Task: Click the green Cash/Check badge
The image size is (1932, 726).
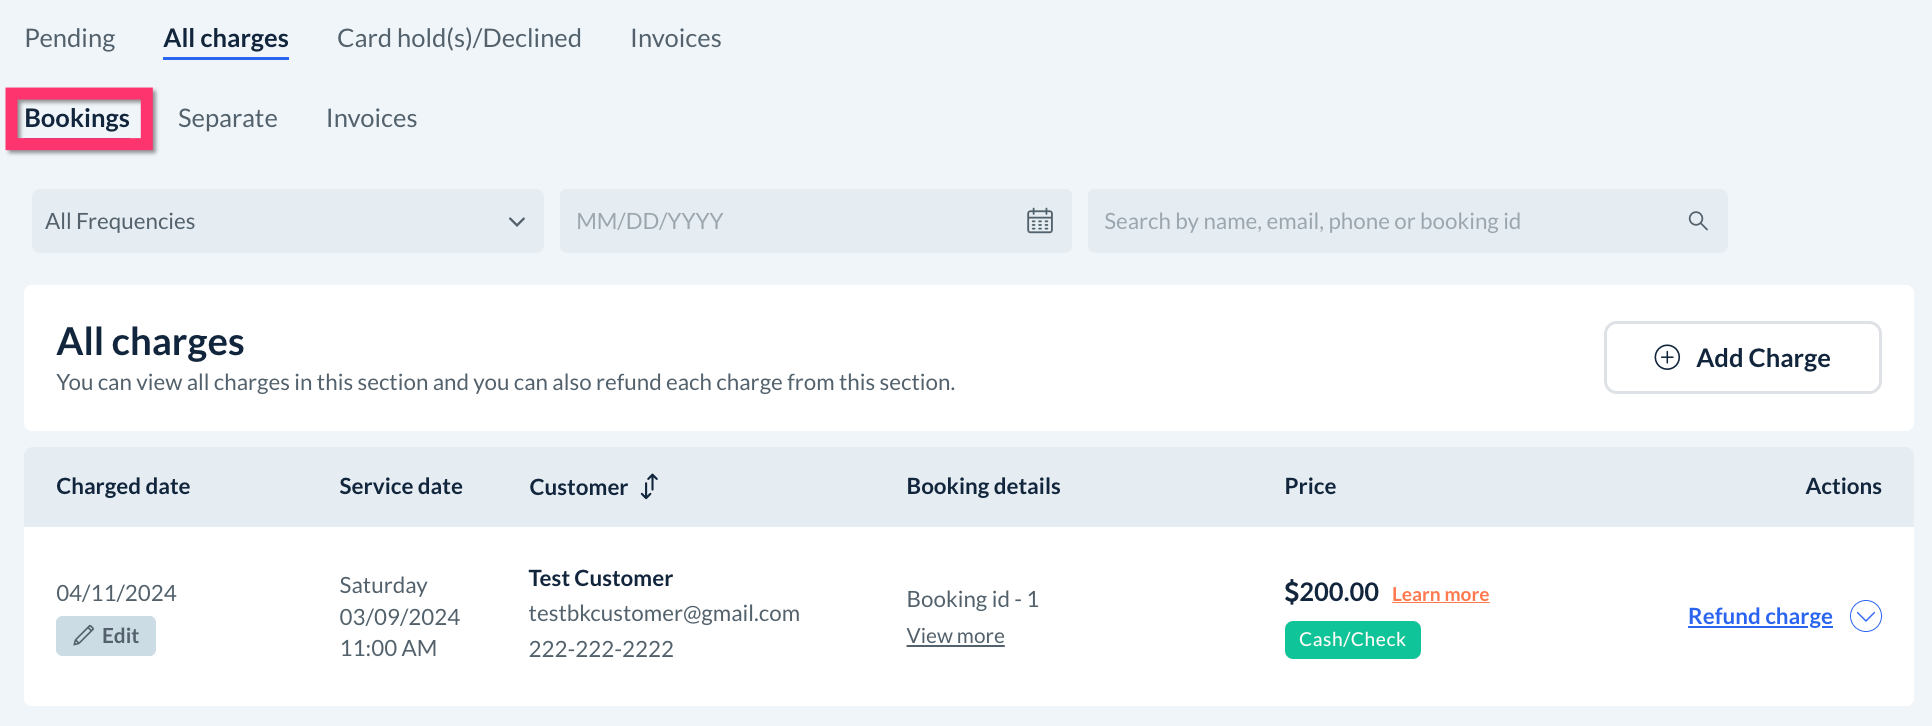Action: point(1352,640)
